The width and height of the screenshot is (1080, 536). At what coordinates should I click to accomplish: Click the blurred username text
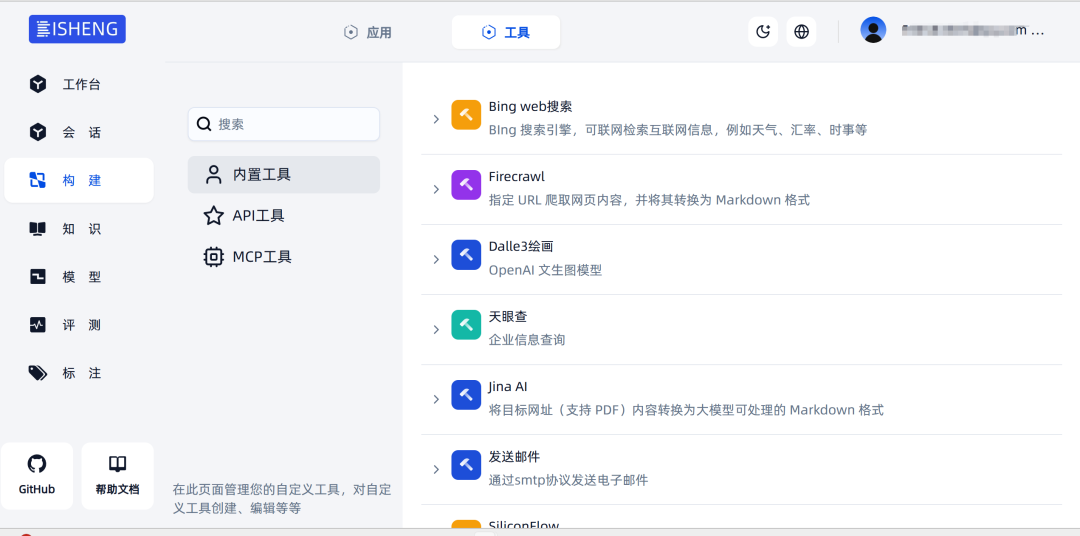[x=973, y=31]
